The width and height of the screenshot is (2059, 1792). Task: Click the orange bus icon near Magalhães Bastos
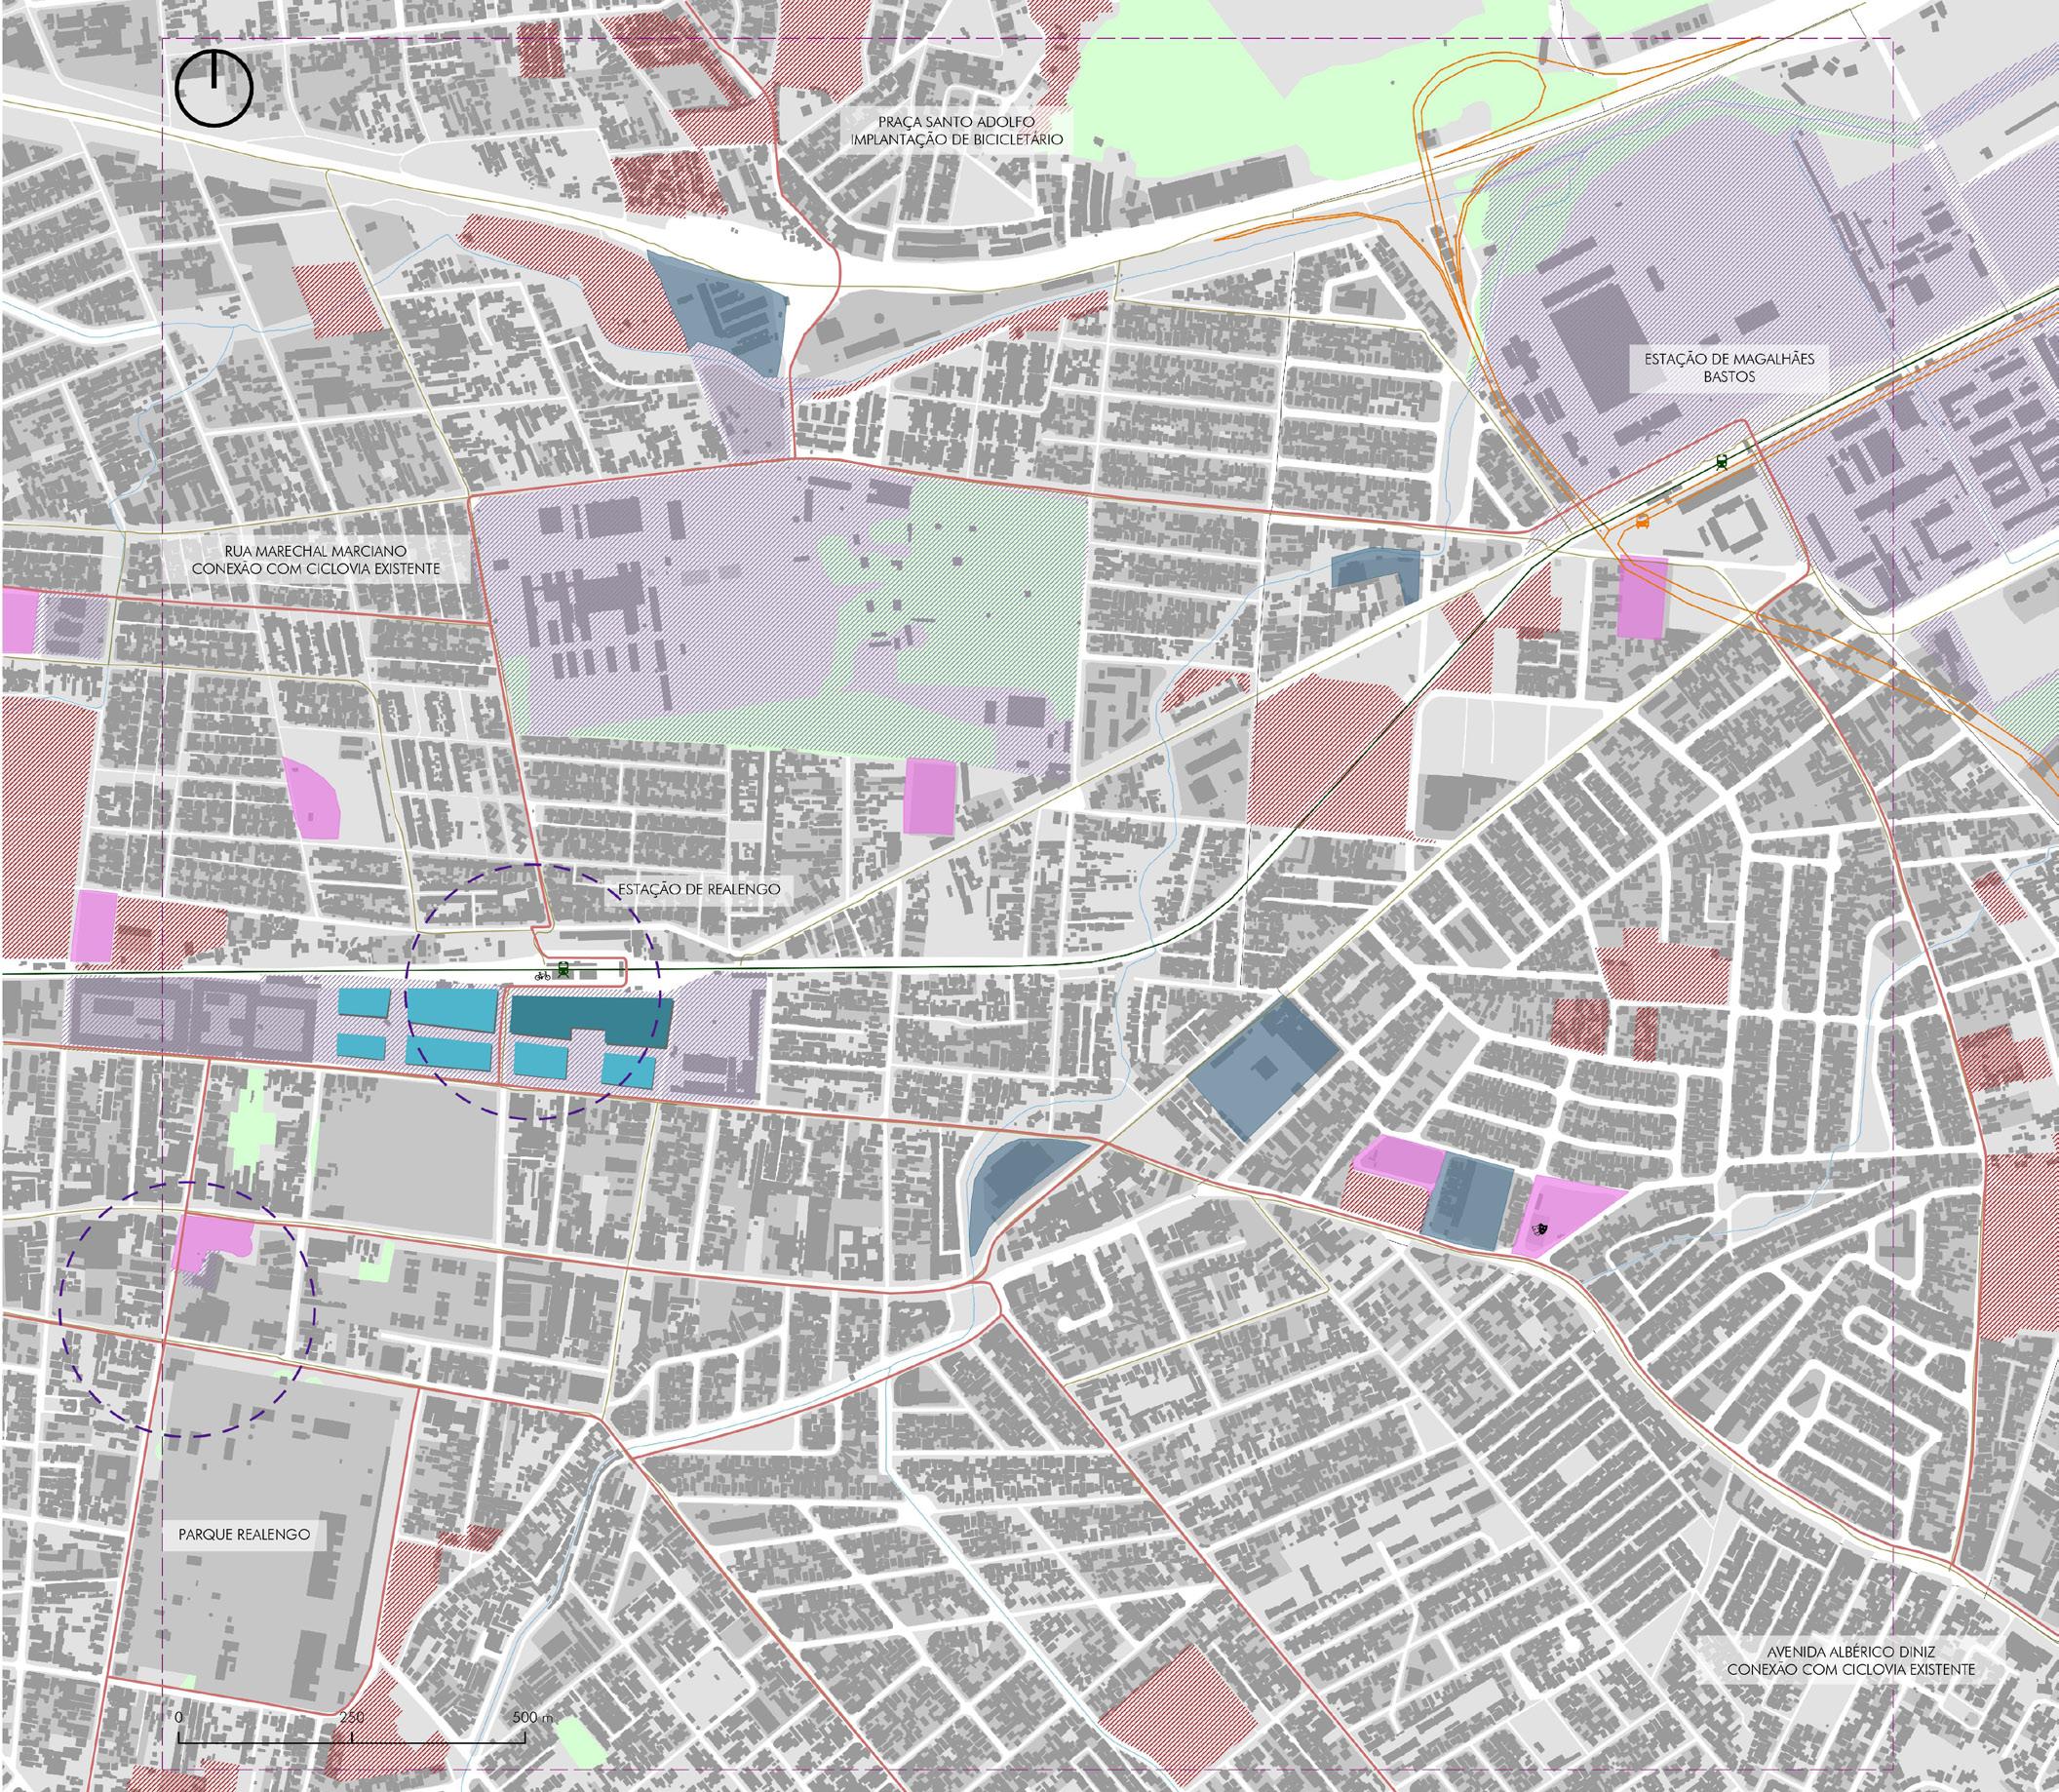1642,521
